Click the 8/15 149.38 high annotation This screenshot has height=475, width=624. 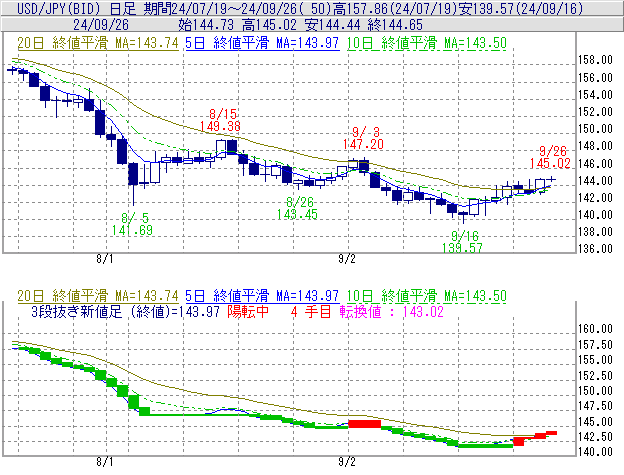(220, 120)
